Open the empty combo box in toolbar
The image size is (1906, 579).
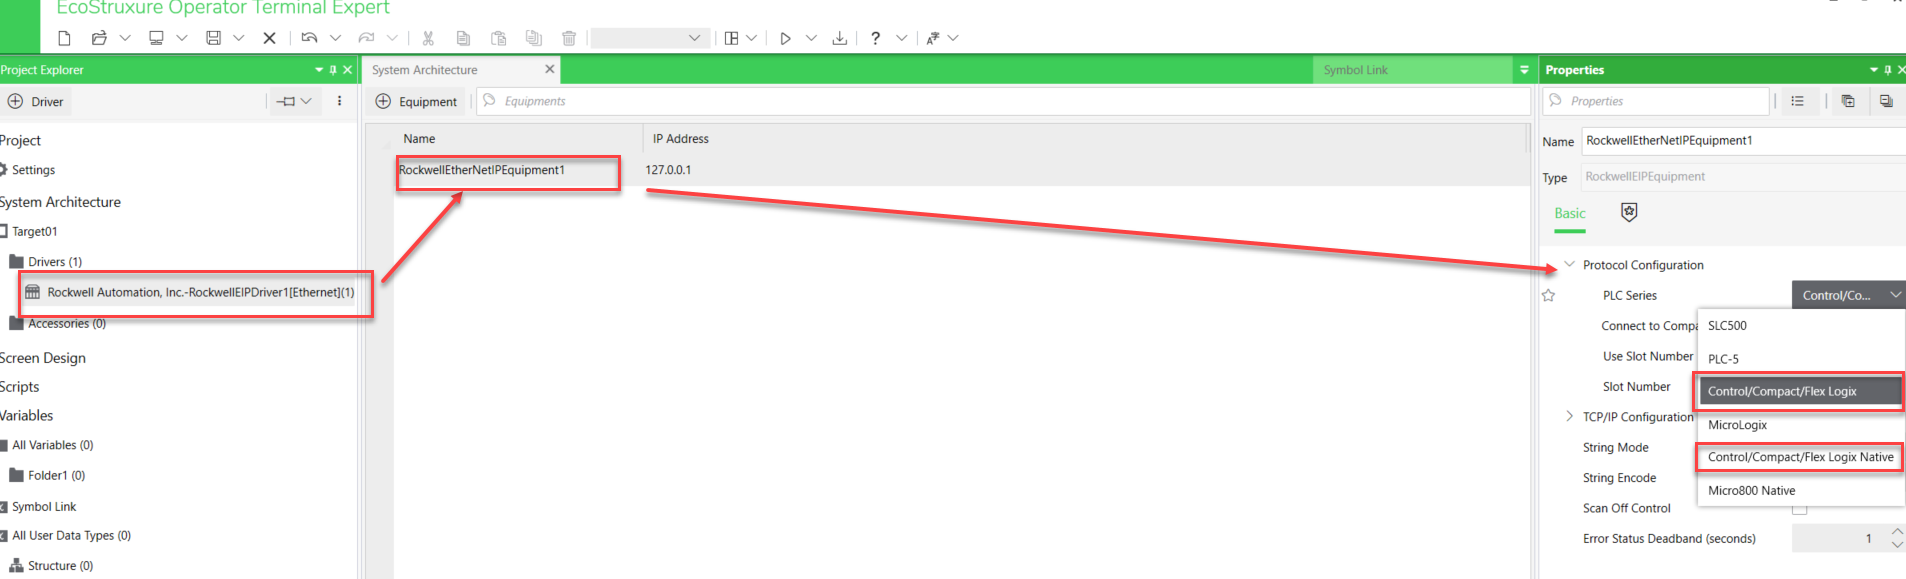pyautogui.click(x=649, y=38)
